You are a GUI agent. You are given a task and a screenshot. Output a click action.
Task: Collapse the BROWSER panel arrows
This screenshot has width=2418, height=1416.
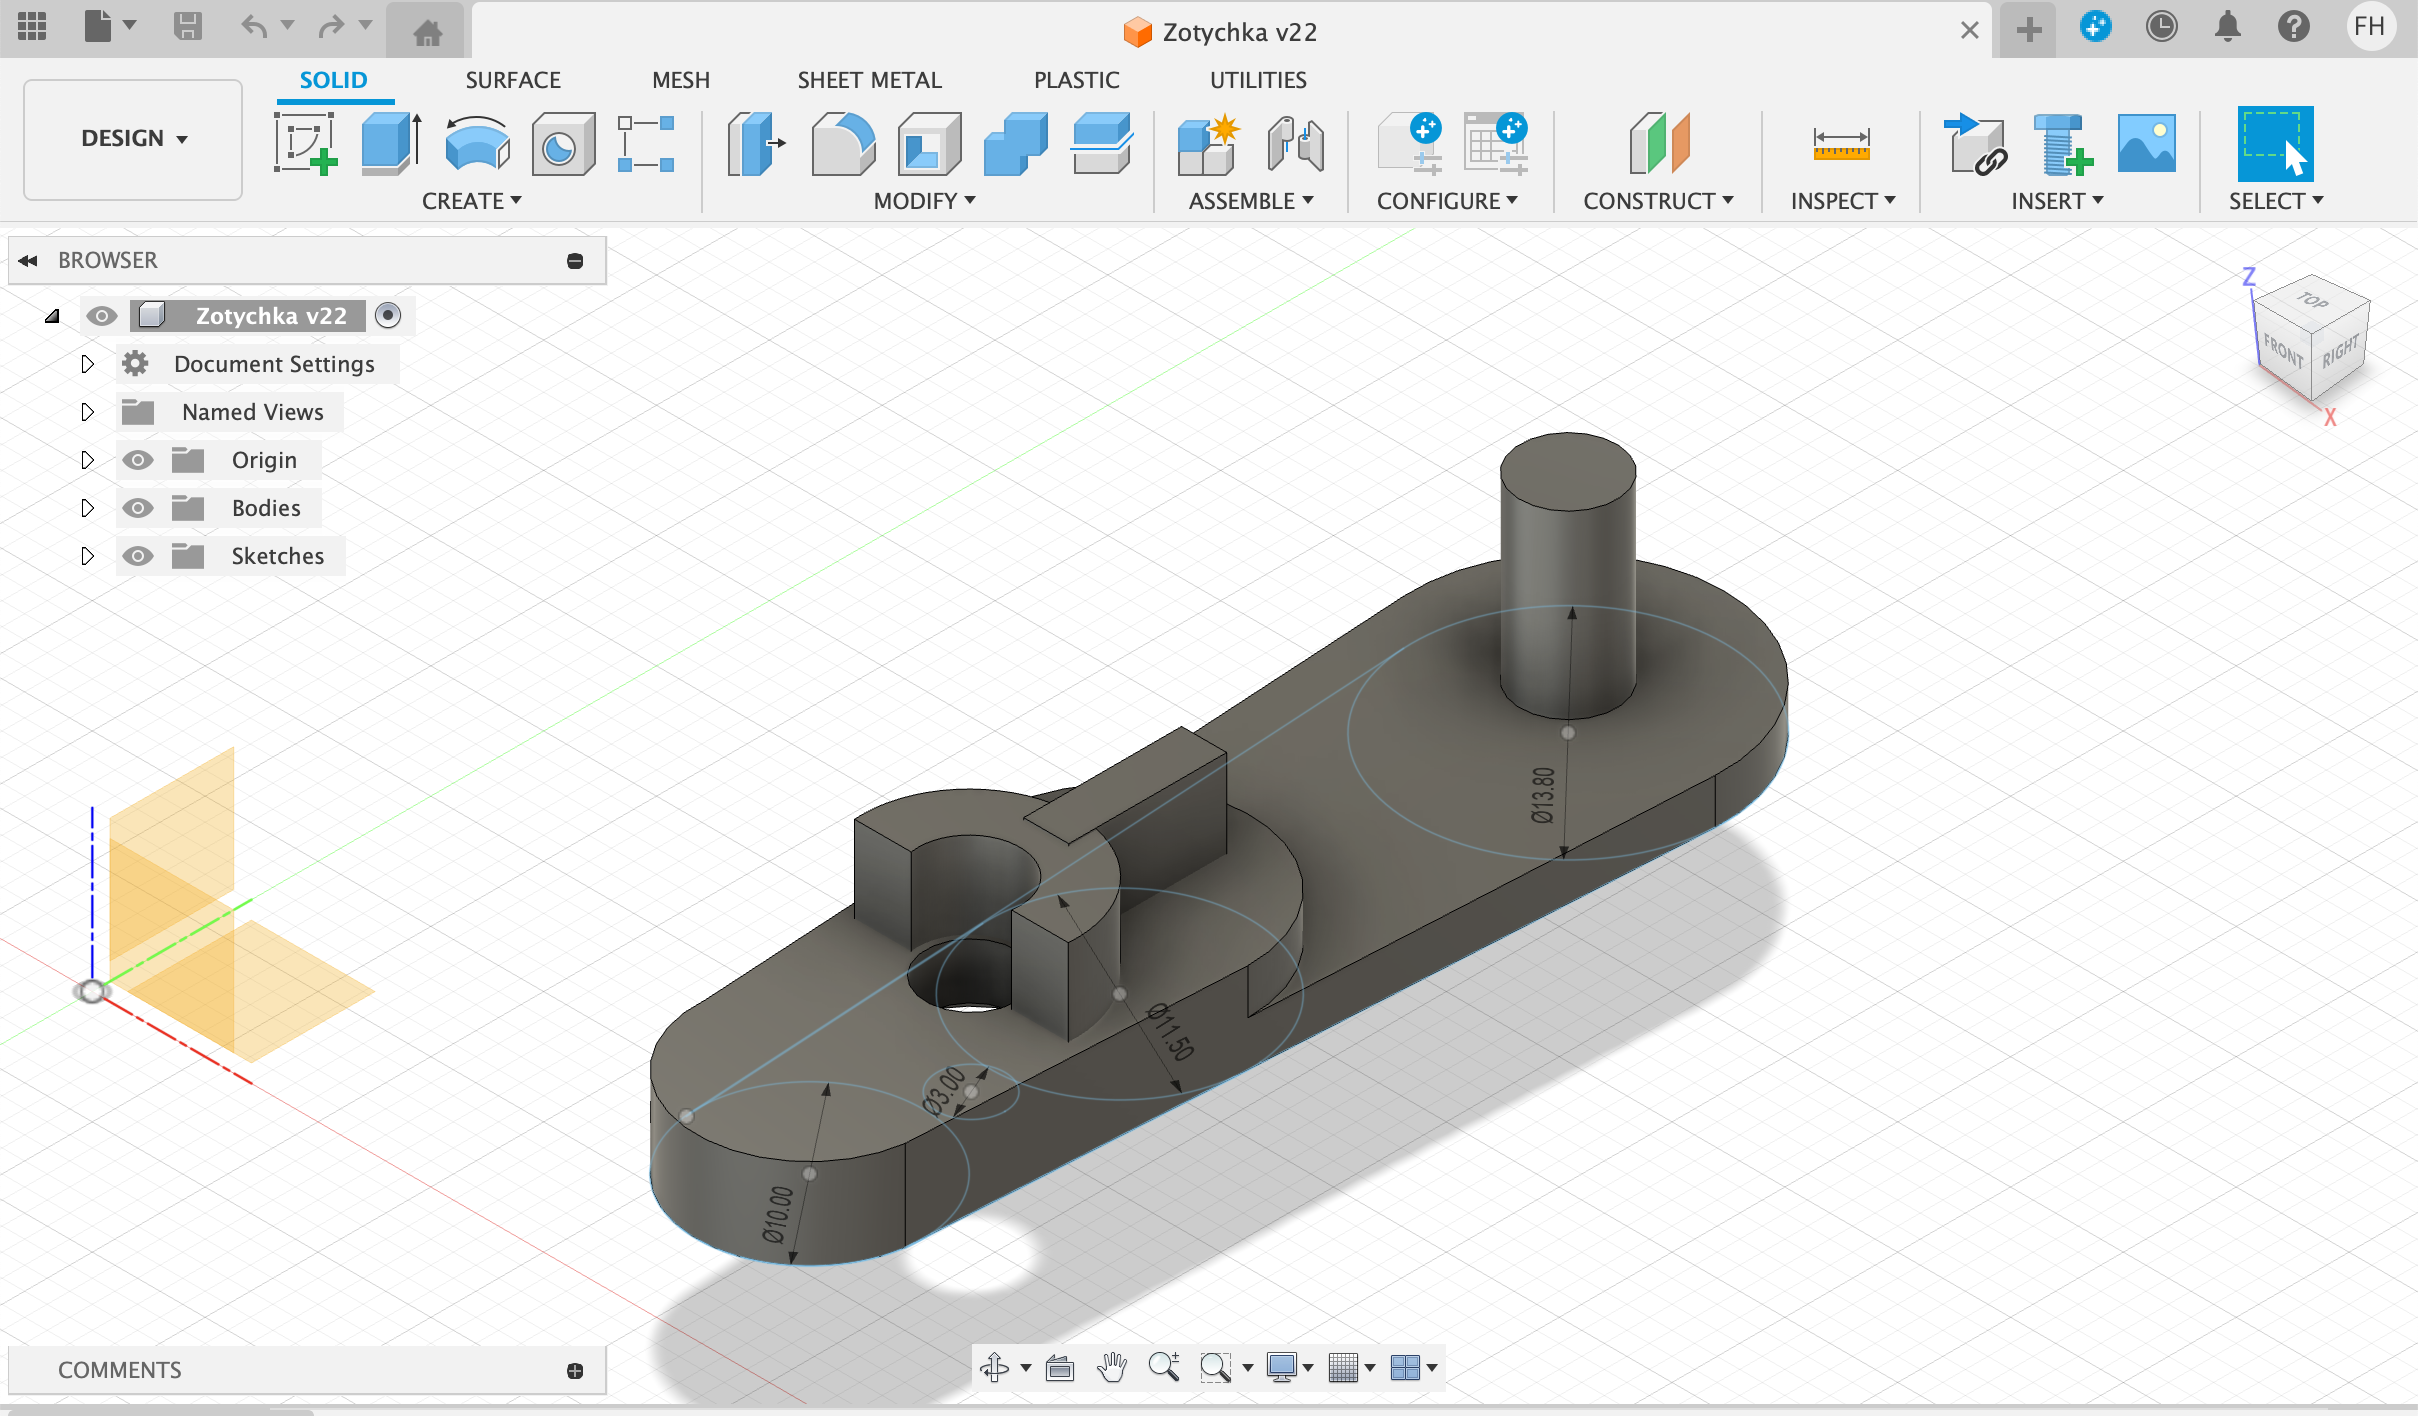[28, 260]
